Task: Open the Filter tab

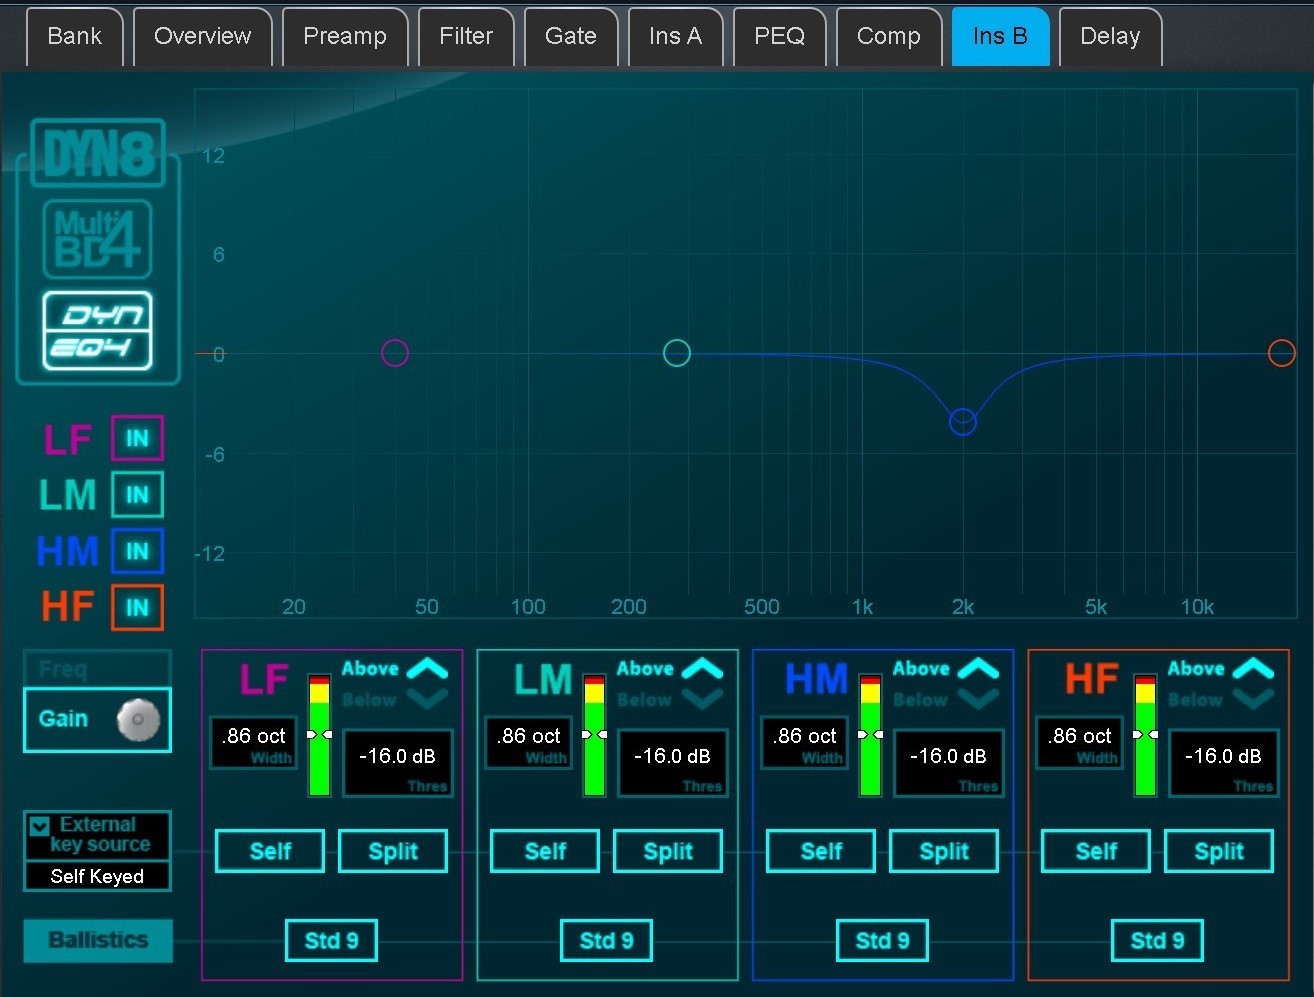Action: 466,37
